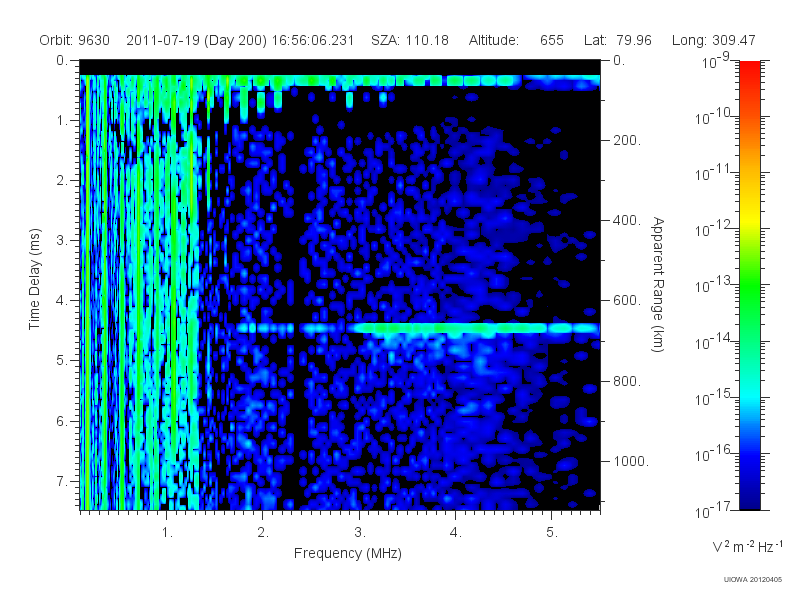Click apparent range tick label '600.'
800x600 pixels.
627,301
